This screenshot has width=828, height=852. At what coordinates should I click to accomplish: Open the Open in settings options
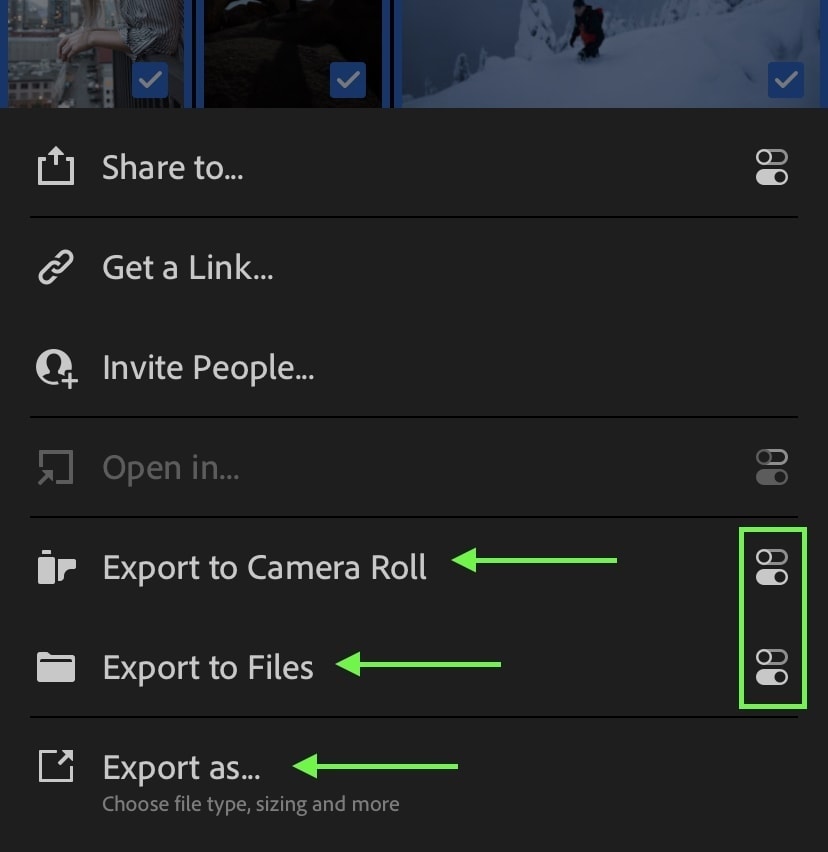pos(771,467)
